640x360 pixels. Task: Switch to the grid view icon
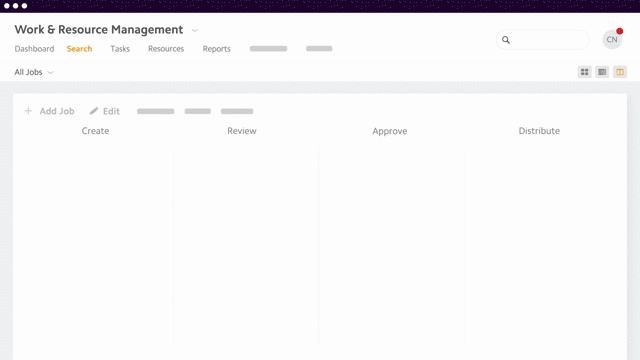click(584, 72)
